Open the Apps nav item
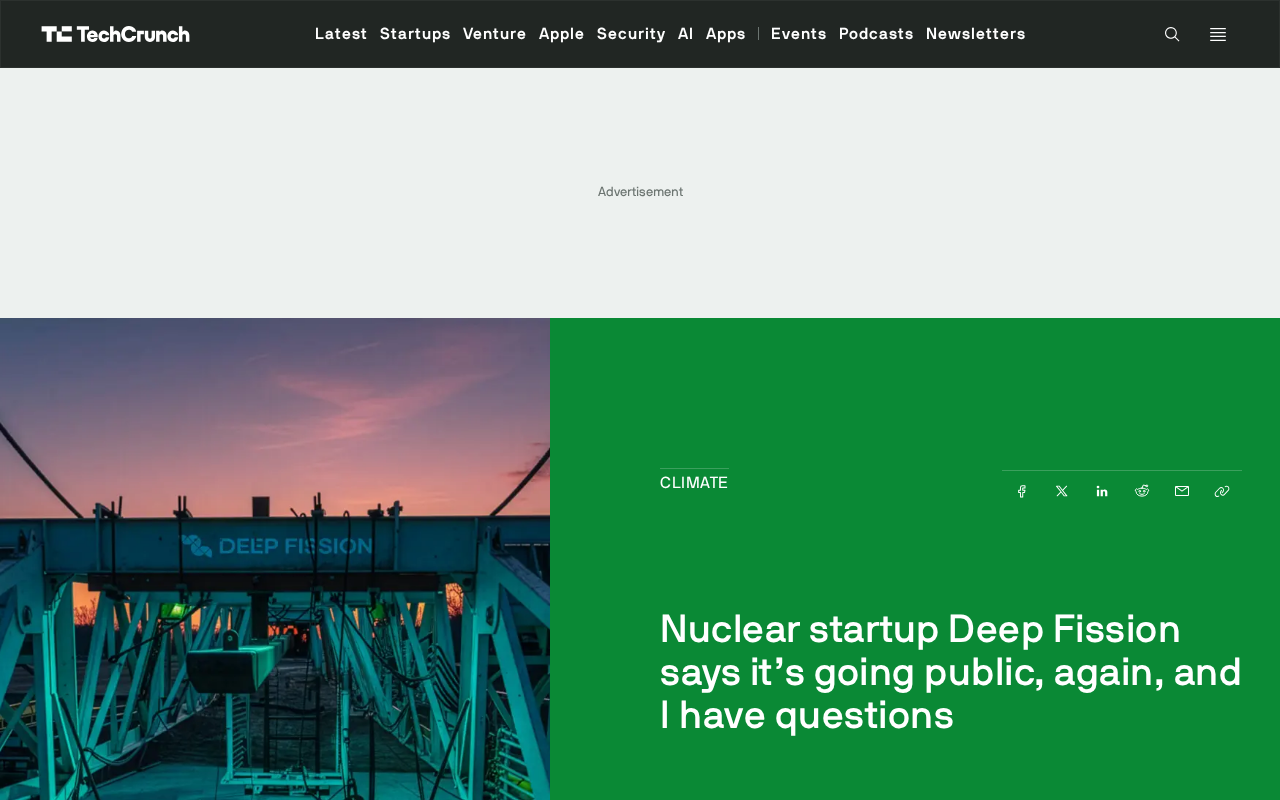The image size is (1280, 800). pyautogui.click(x=726, y=34)
